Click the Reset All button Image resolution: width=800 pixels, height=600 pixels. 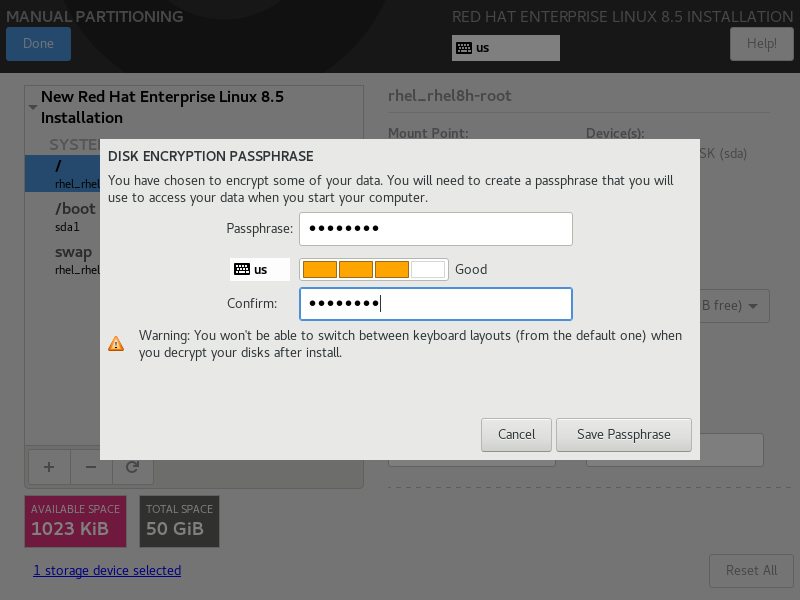752,570
